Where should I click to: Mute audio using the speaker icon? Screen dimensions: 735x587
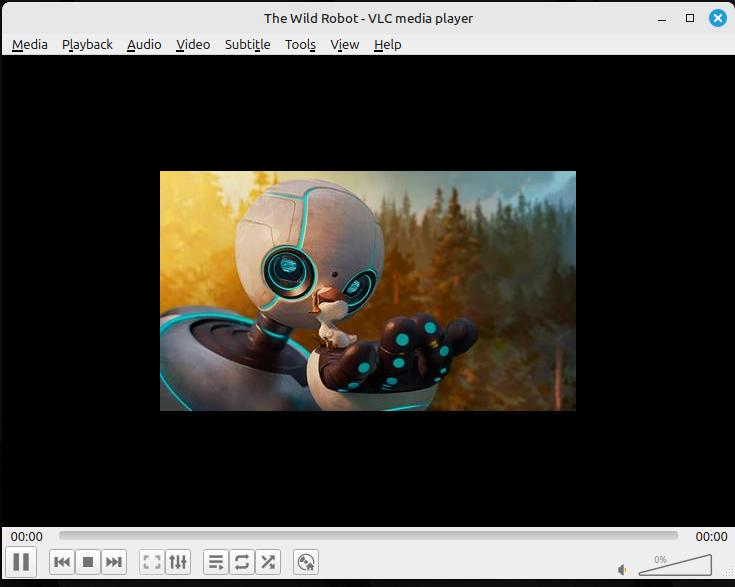[x=623, y=569]
